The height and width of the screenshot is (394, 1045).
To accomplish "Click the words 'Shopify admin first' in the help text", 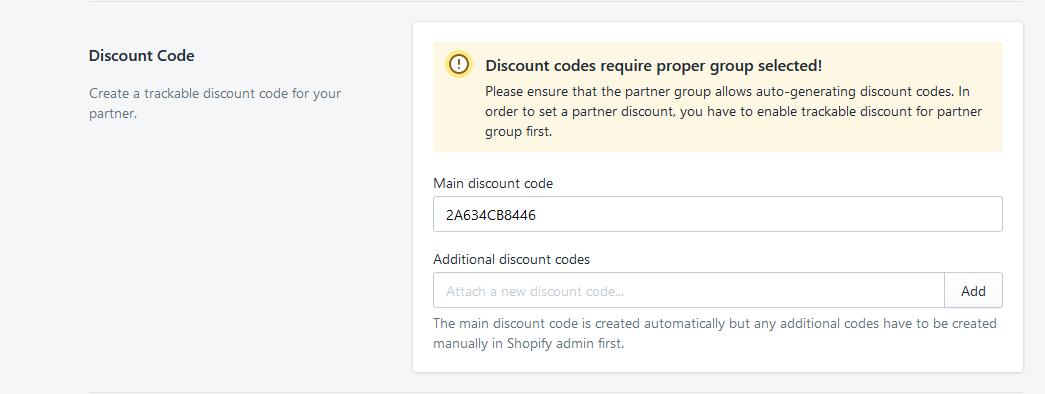I will (566, 345).
